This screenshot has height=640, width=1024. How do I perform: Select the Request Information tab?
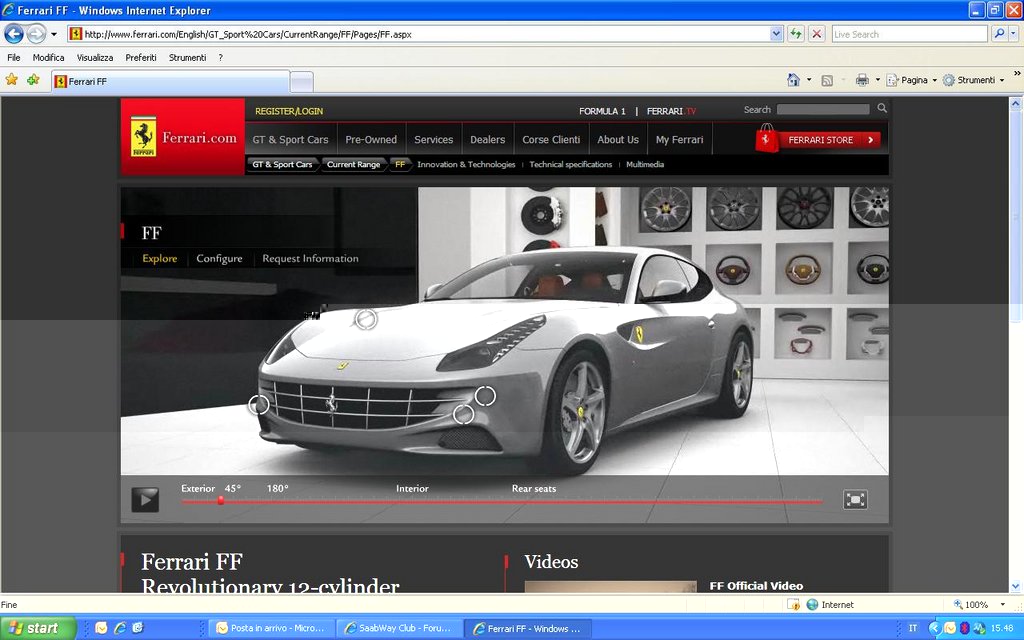[x=310, y=259]
